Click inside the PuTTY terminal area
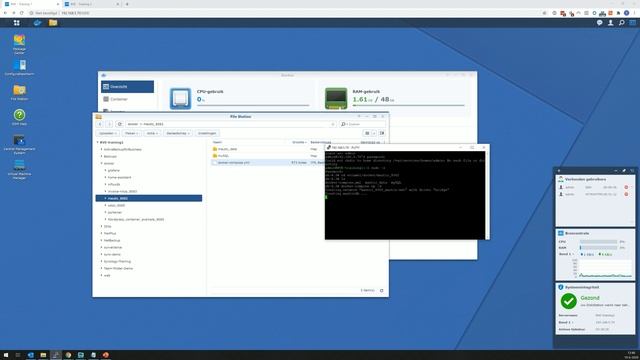The image size is (640, 360). pyautogui.click(x=404, y=195)
